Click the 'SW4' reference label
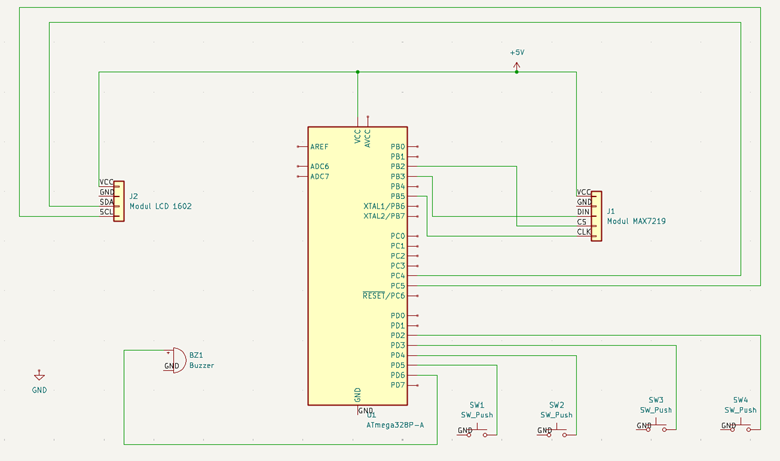Screen dimensions: 780x461 click(x=740, y=400)
